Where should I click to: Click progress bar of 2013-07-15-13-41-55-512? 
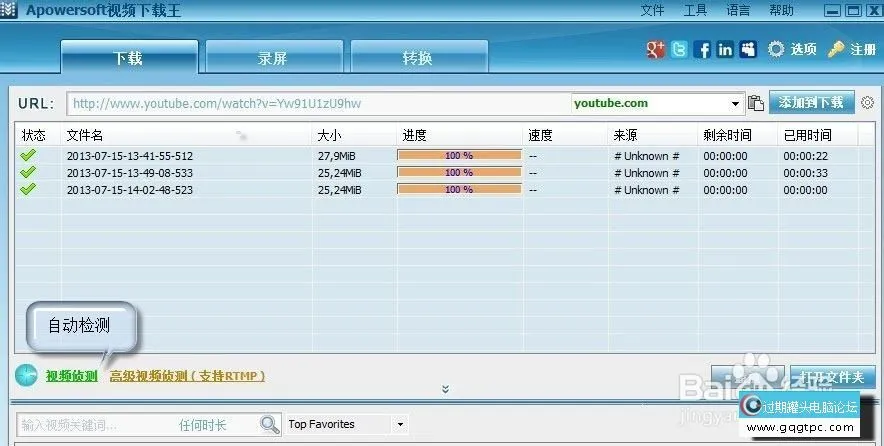pos(459,156)
